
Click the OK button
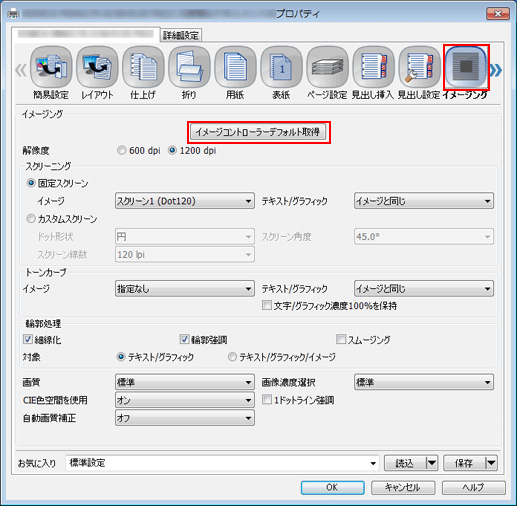coord(332,487)
